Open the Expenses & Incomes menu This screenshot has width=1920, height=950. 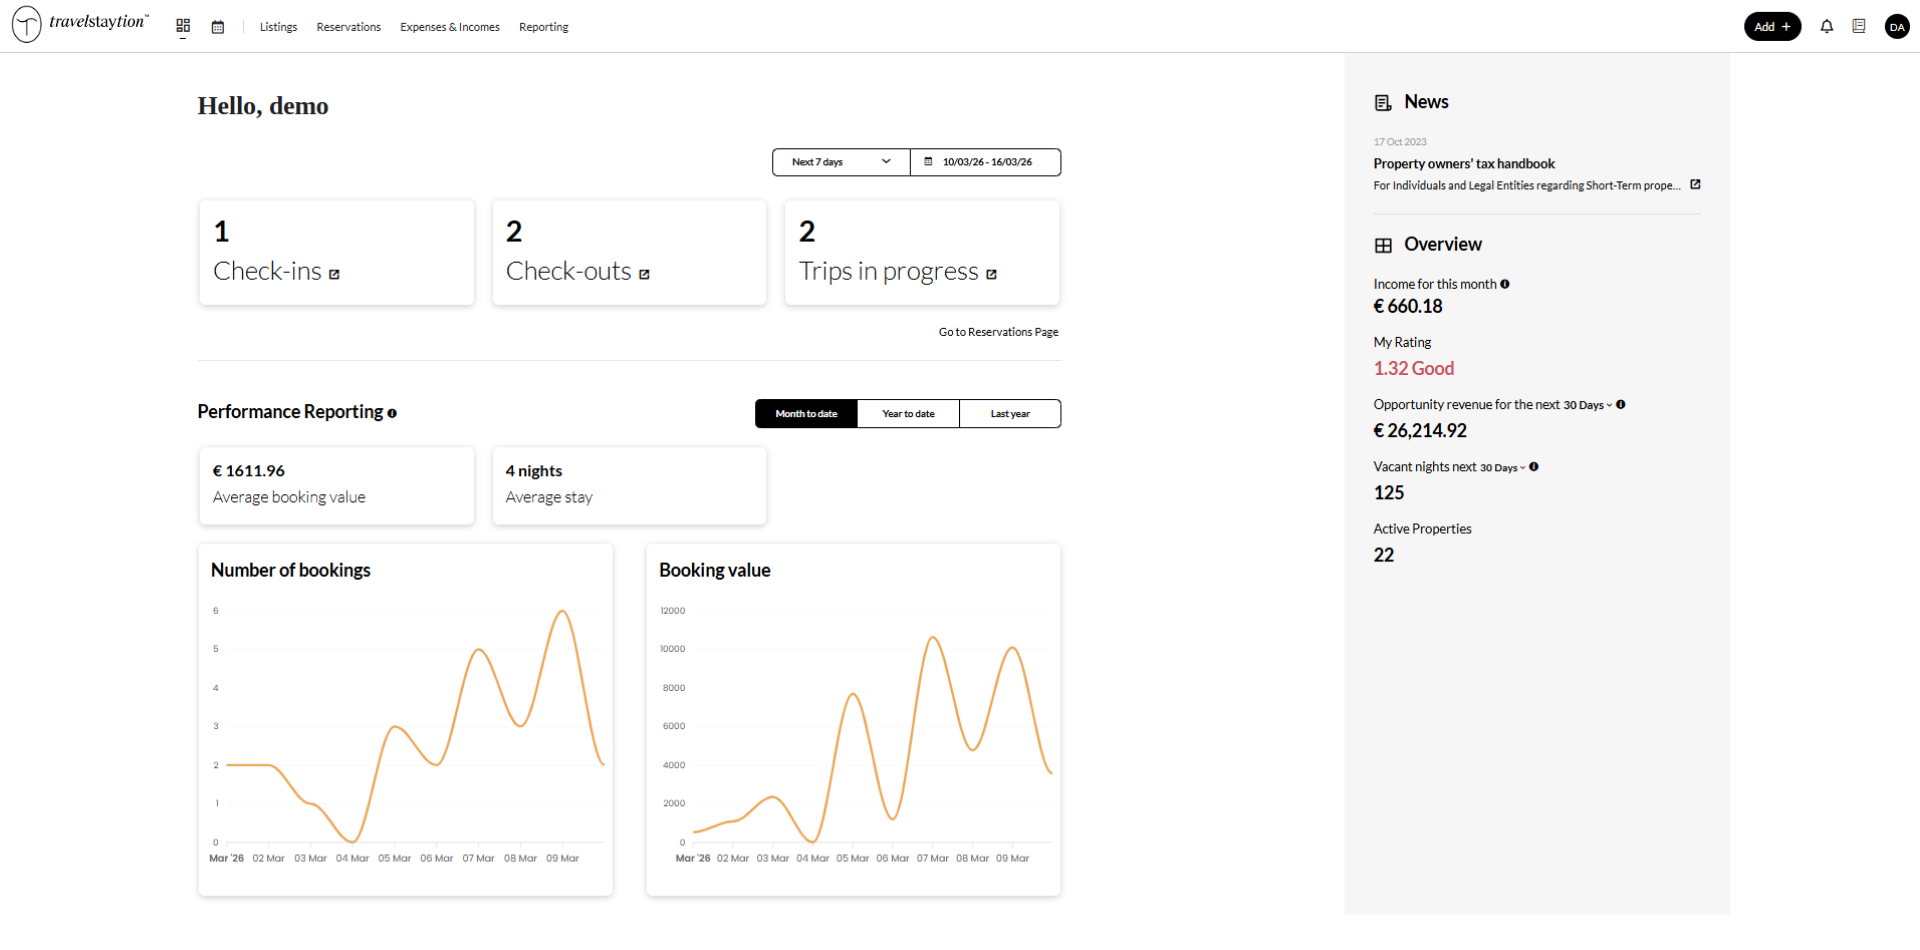(x=449, y=27)
